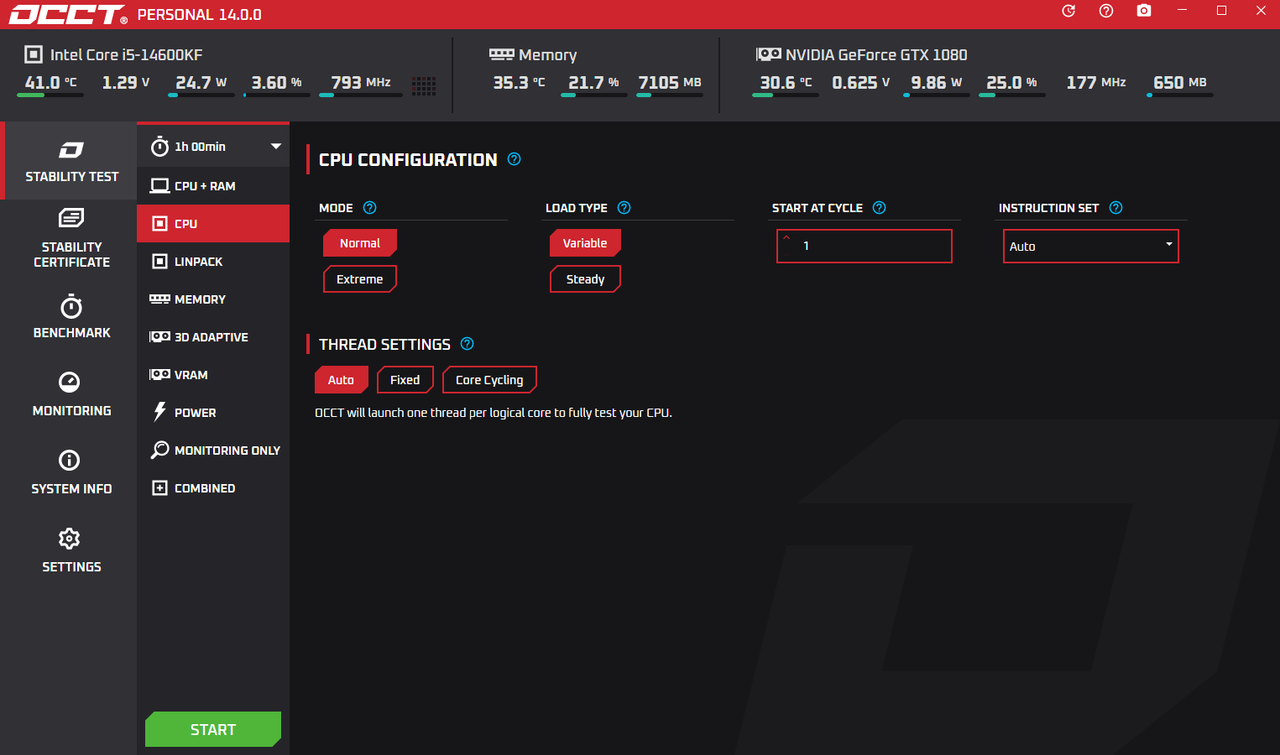Viewport: 1280px width, 755px height.
Task: Set thread settings to Auto
Action: tap(341, 380)
